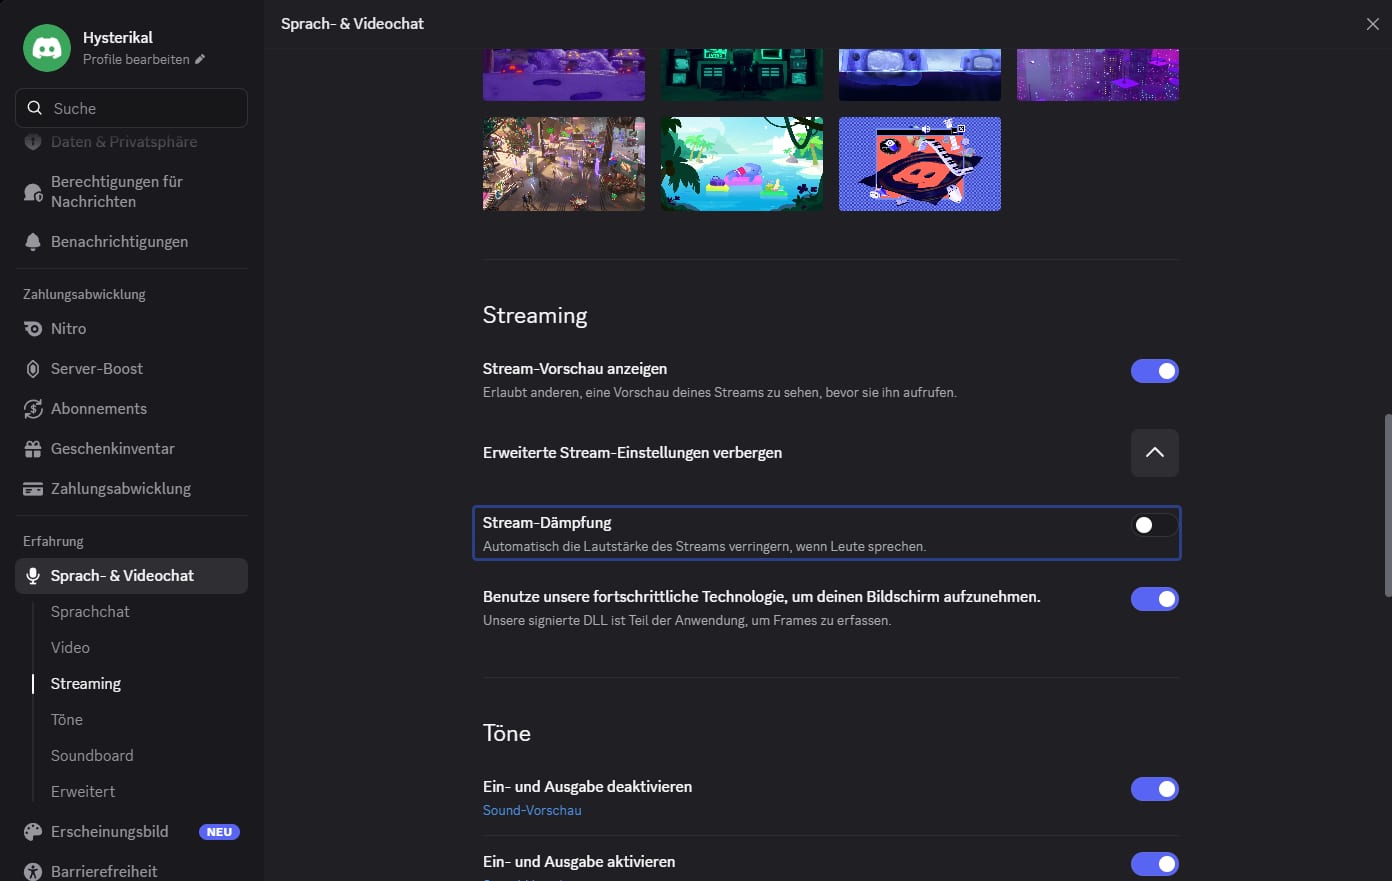Viewport: 1392px width, 881px height.
Task: Open Benachrichtigungen settings
Action: pos(131,242)
